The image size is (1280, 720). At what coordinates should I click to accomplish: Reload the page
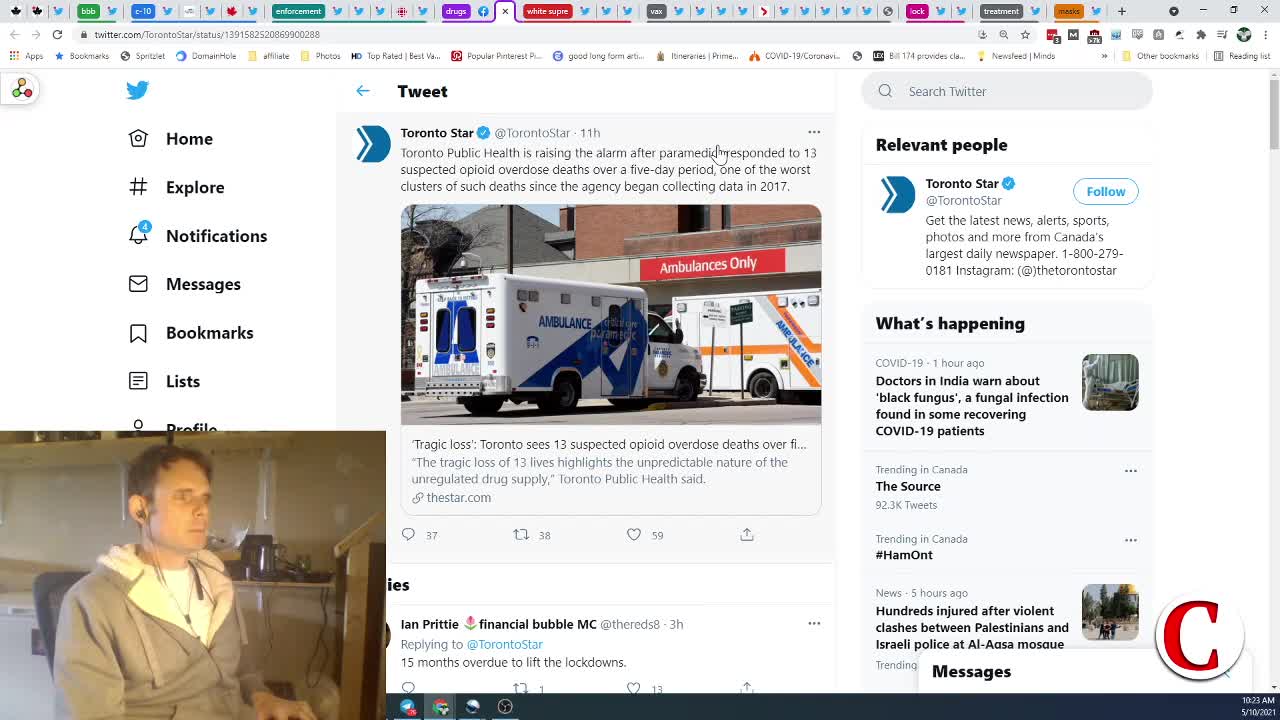57,34
